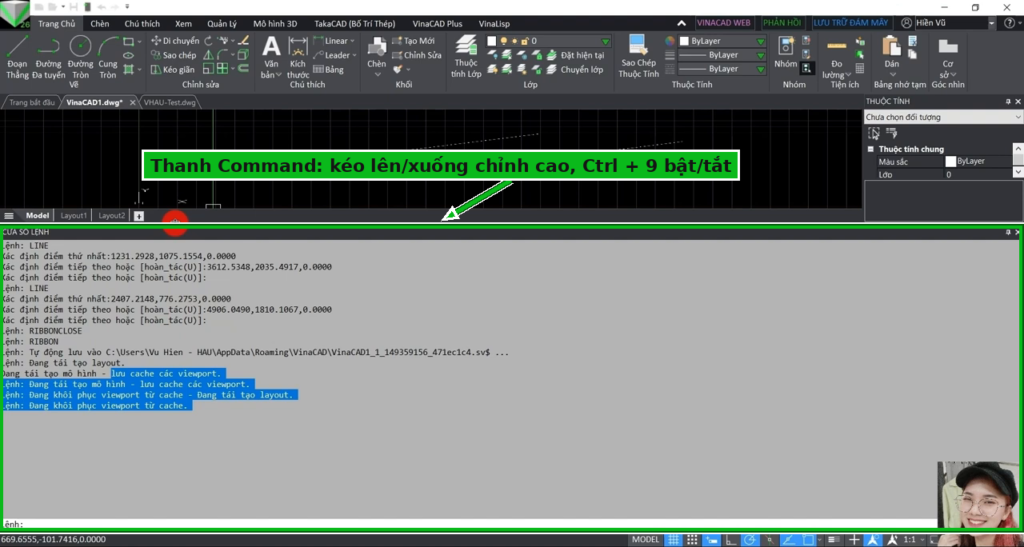
Task: Click the Kích thước dimension tool
Action: coord(298,57)
